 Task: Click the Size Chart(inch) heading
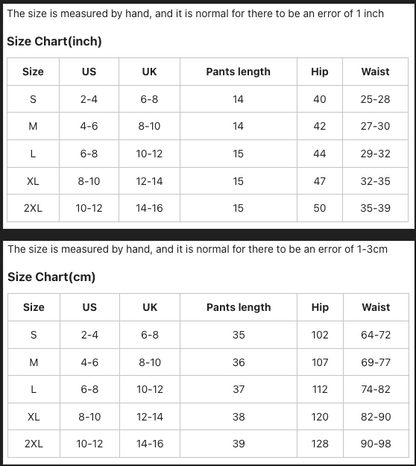(54, 41)
